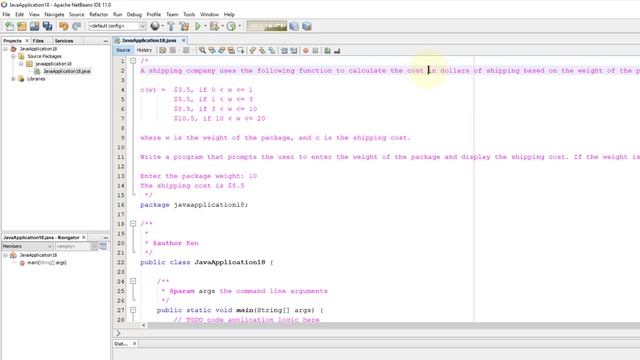Select JavaApplication18.java in Projects tree
This screenshot has height=360, width=640.
point(67,71)
